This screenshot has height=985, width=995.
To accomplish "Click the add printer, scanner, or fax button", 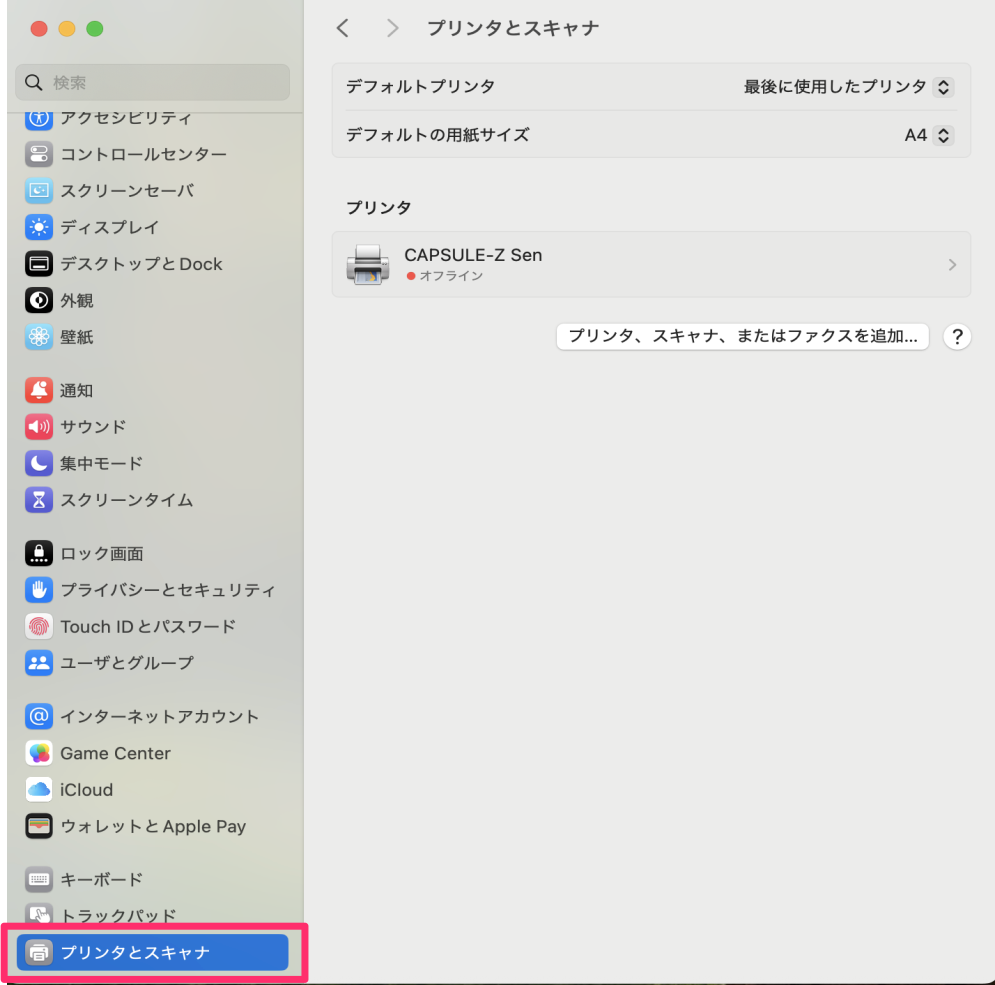I will tap(742, 337).
